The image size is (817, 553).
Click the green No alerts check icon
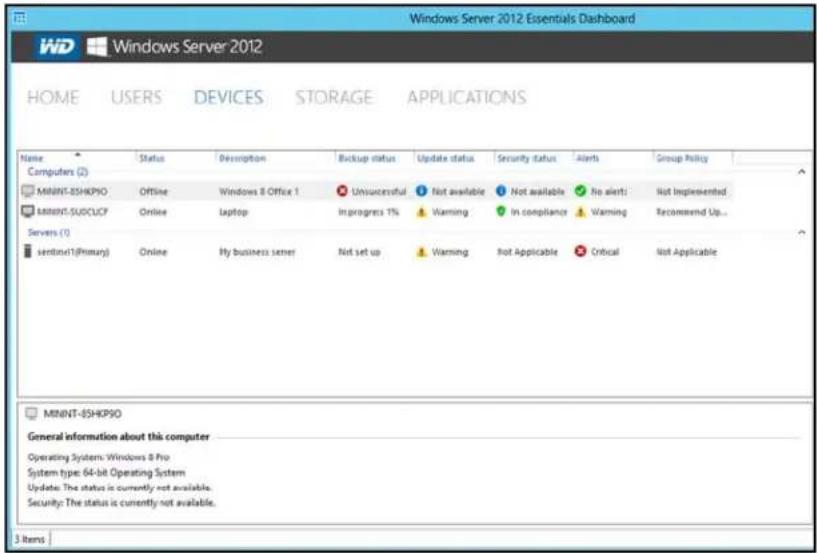[x=580, y=192]
